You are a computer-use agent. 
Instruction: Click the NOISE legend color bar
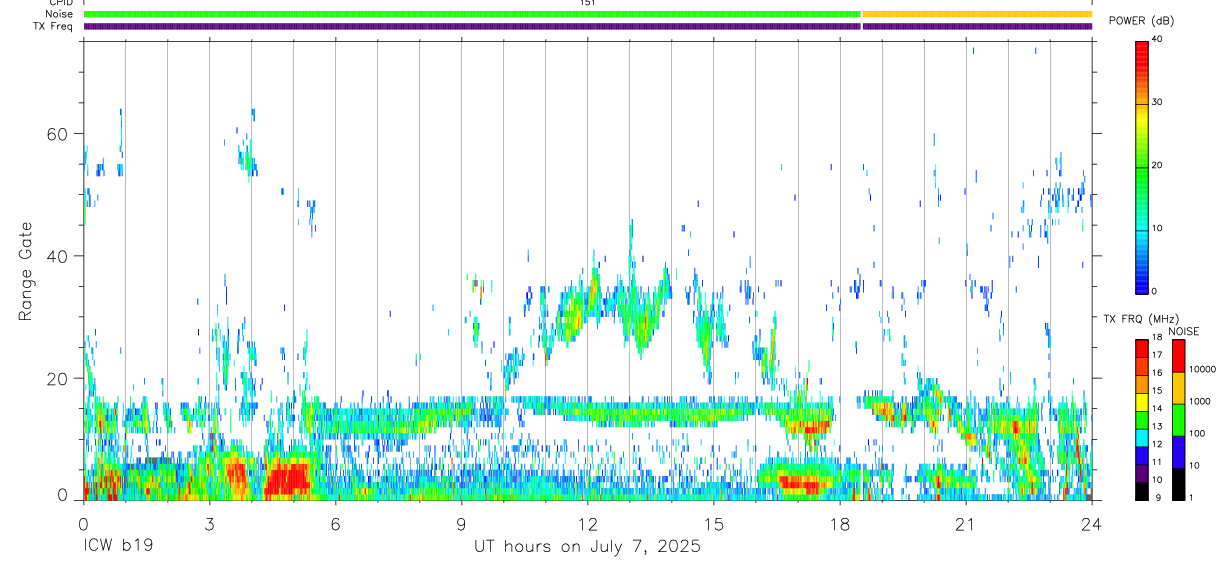(x=1178, y=420)
